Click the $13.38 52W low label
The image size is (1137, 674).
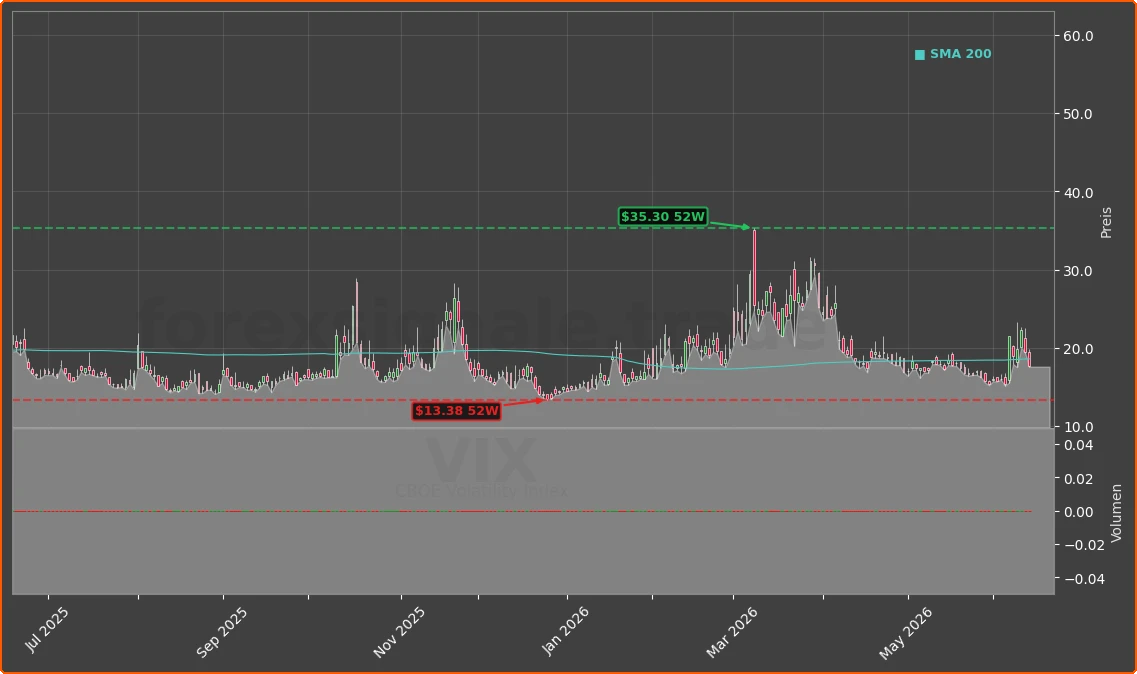[x=457, y=411]
